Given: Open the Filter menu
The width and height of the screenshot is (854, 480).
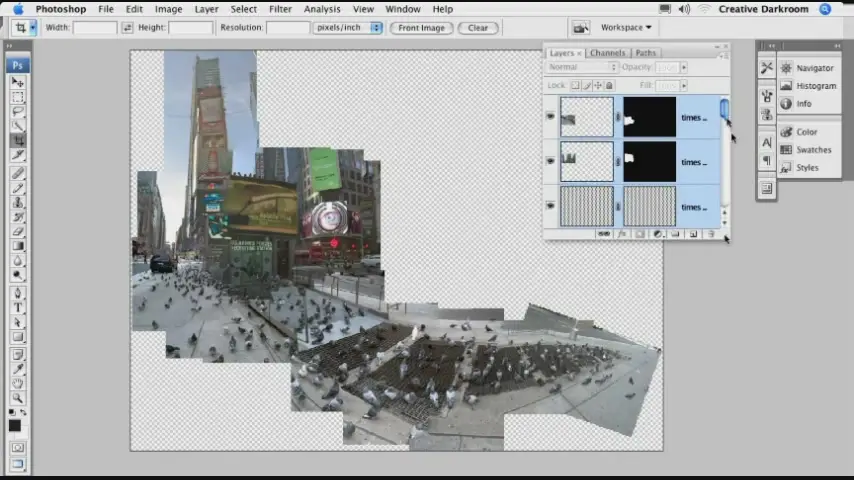Looking at the screenshot, I should (280, 9).
